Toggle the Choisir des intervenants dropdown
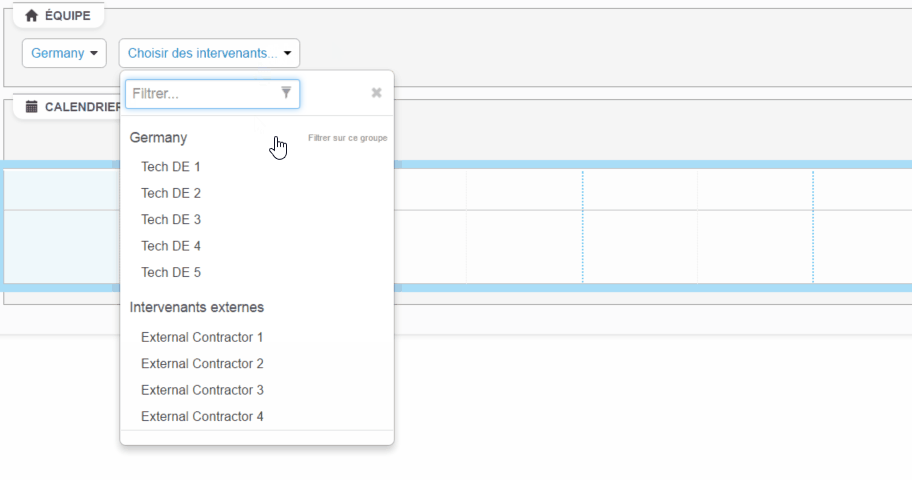This screenshot has height=480, width=912. tap(209, 53)
